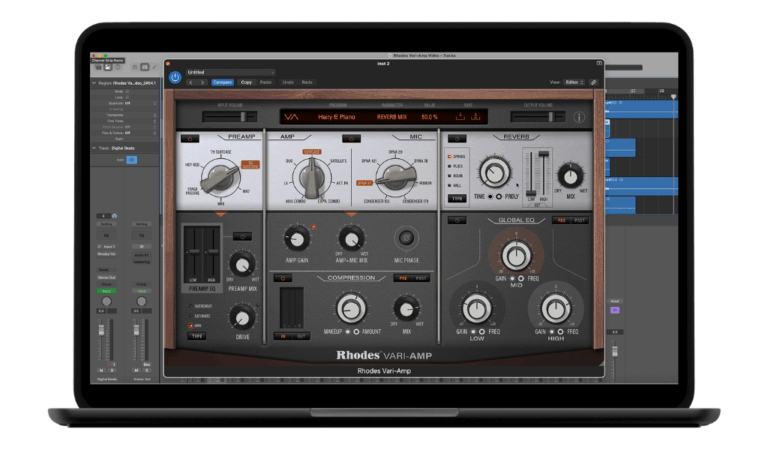This screenshot has width=768, height=450.
Task: Adjust the Amp+Mic Mix knob
Action: tap(351, 239)
